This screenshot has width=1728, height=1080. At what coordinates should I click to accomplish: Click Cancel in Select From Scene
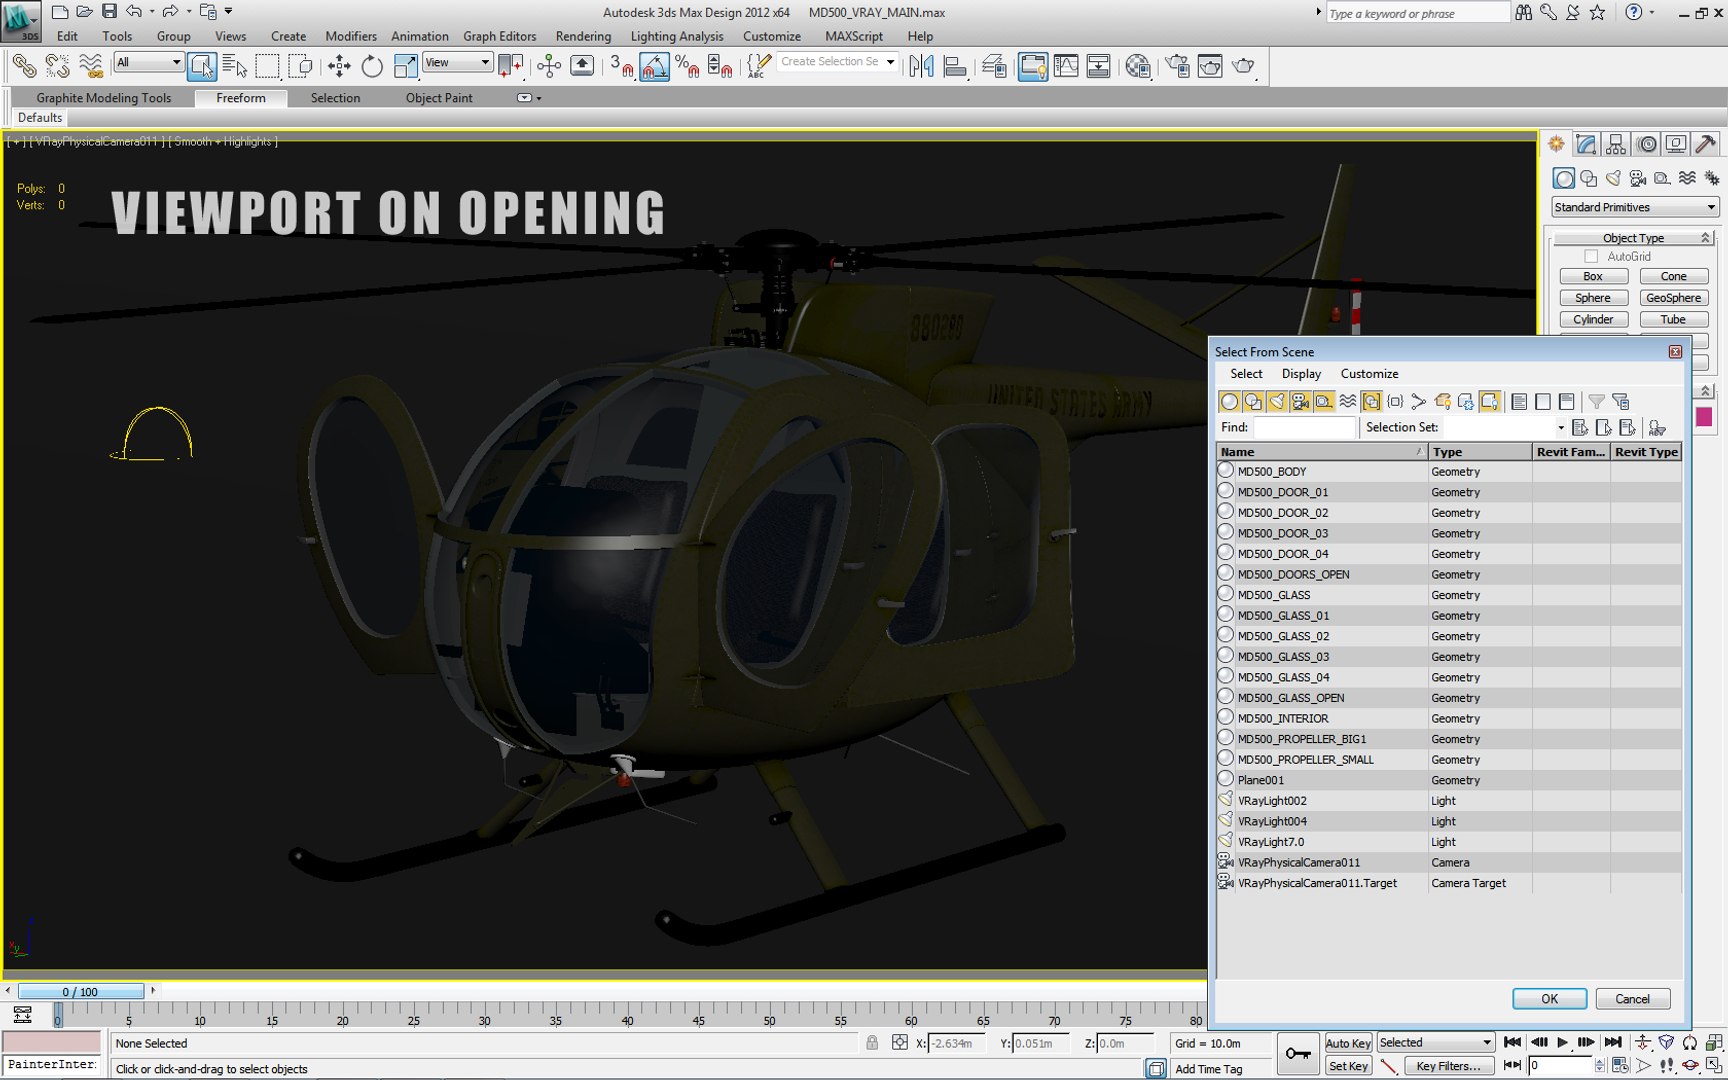(x=1632, y=999)
